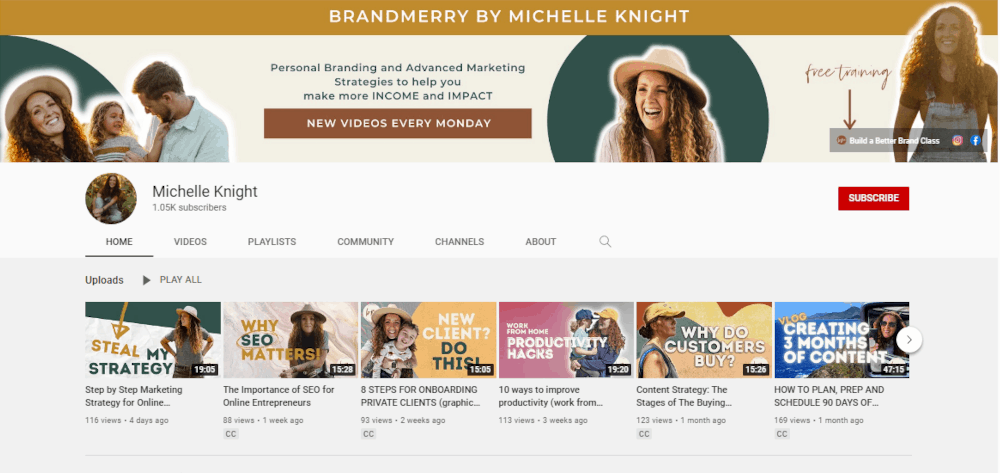This screenshot has height=473, width=1000.
Task: Open the Build a Better Brand Class link
Action: click(x=888, y=140)
